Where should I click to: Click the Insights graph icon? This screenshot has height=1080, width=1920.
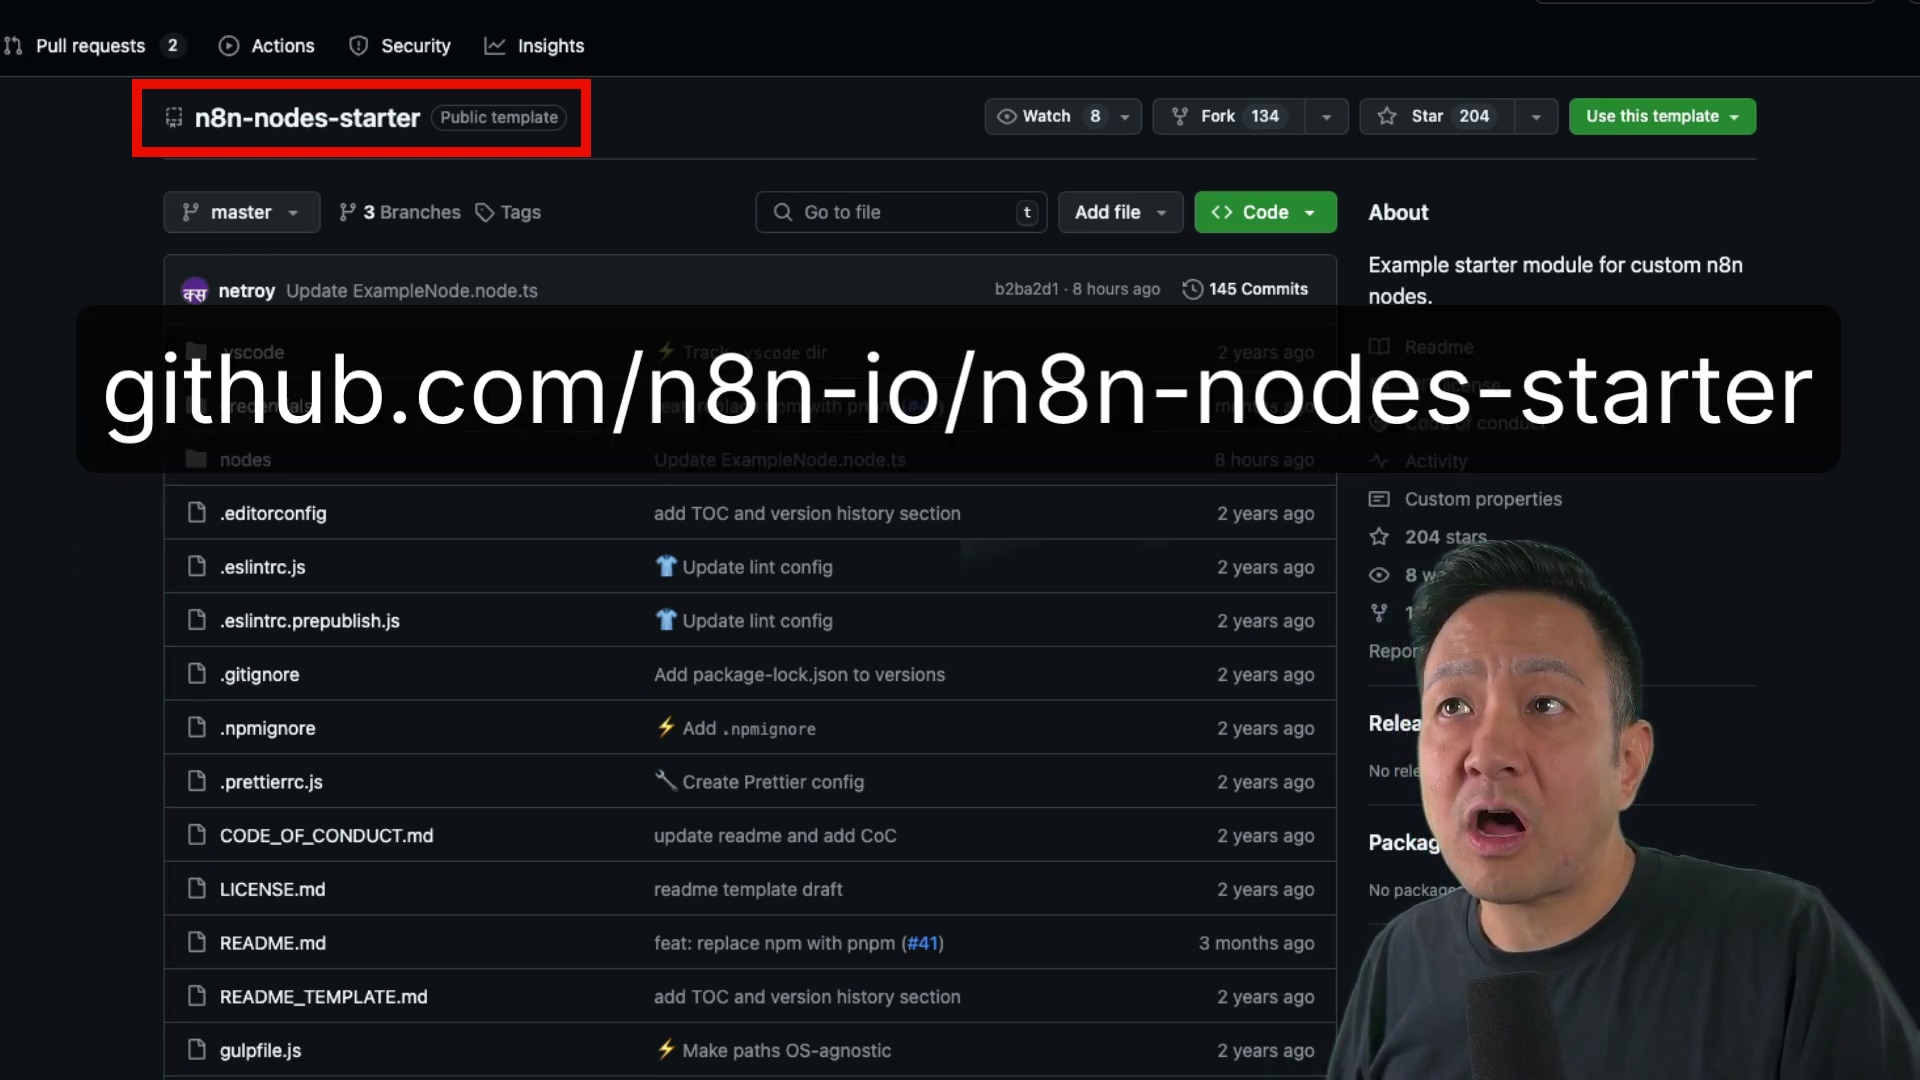pyautogui.click(x=495, y=46)
